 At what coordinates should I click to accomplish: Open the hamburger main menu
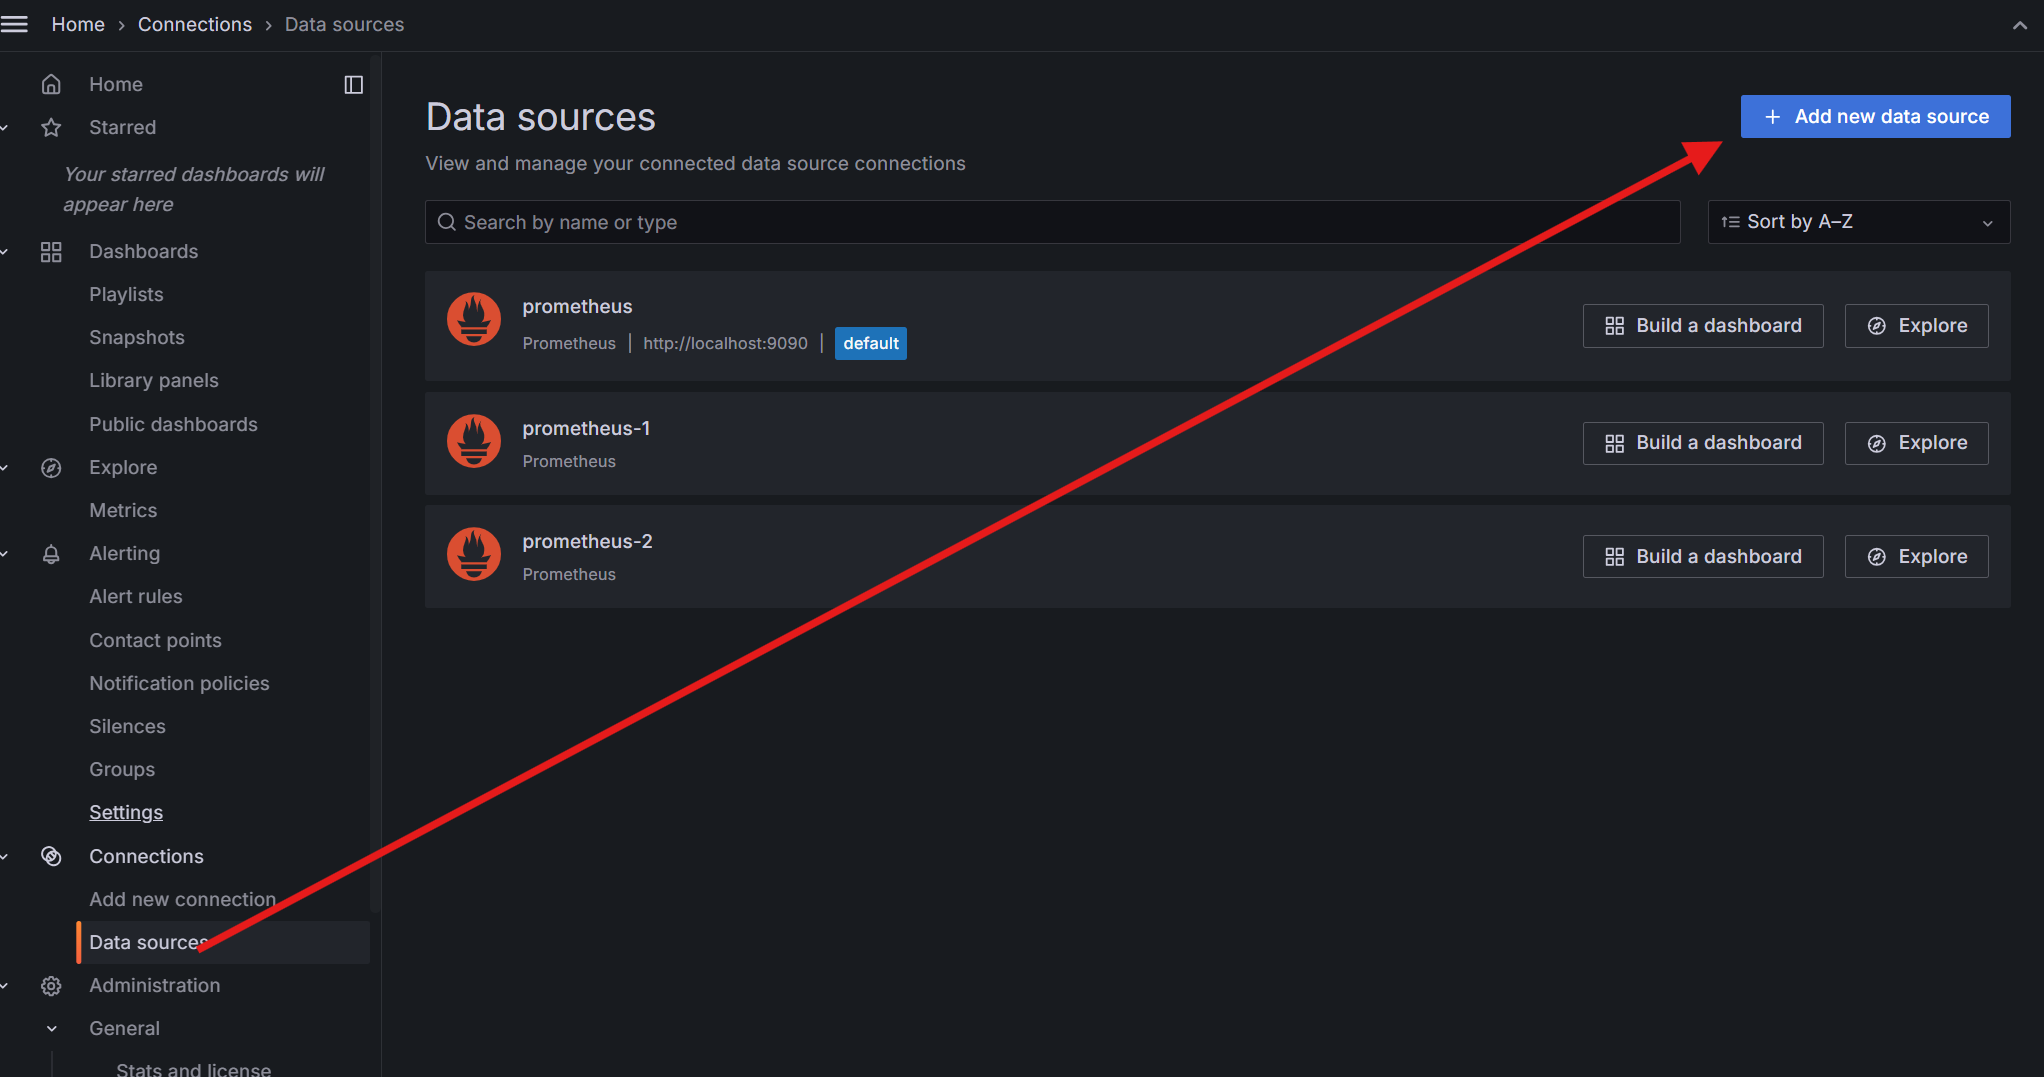coord(14,24)
